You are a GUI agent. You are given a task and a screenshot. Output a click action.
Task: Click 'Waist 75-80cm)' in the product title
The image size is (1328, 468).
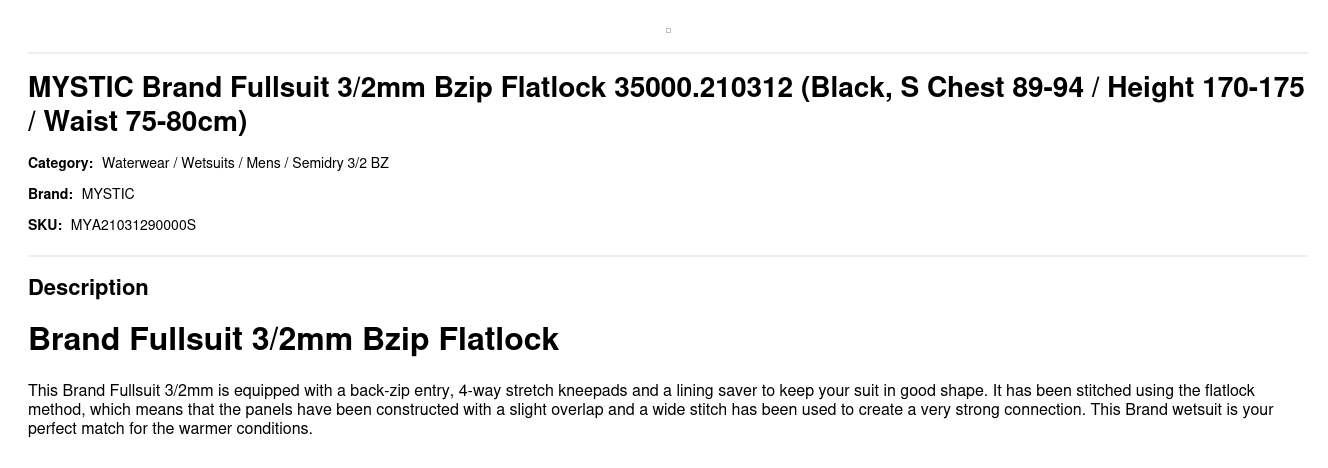146,122
